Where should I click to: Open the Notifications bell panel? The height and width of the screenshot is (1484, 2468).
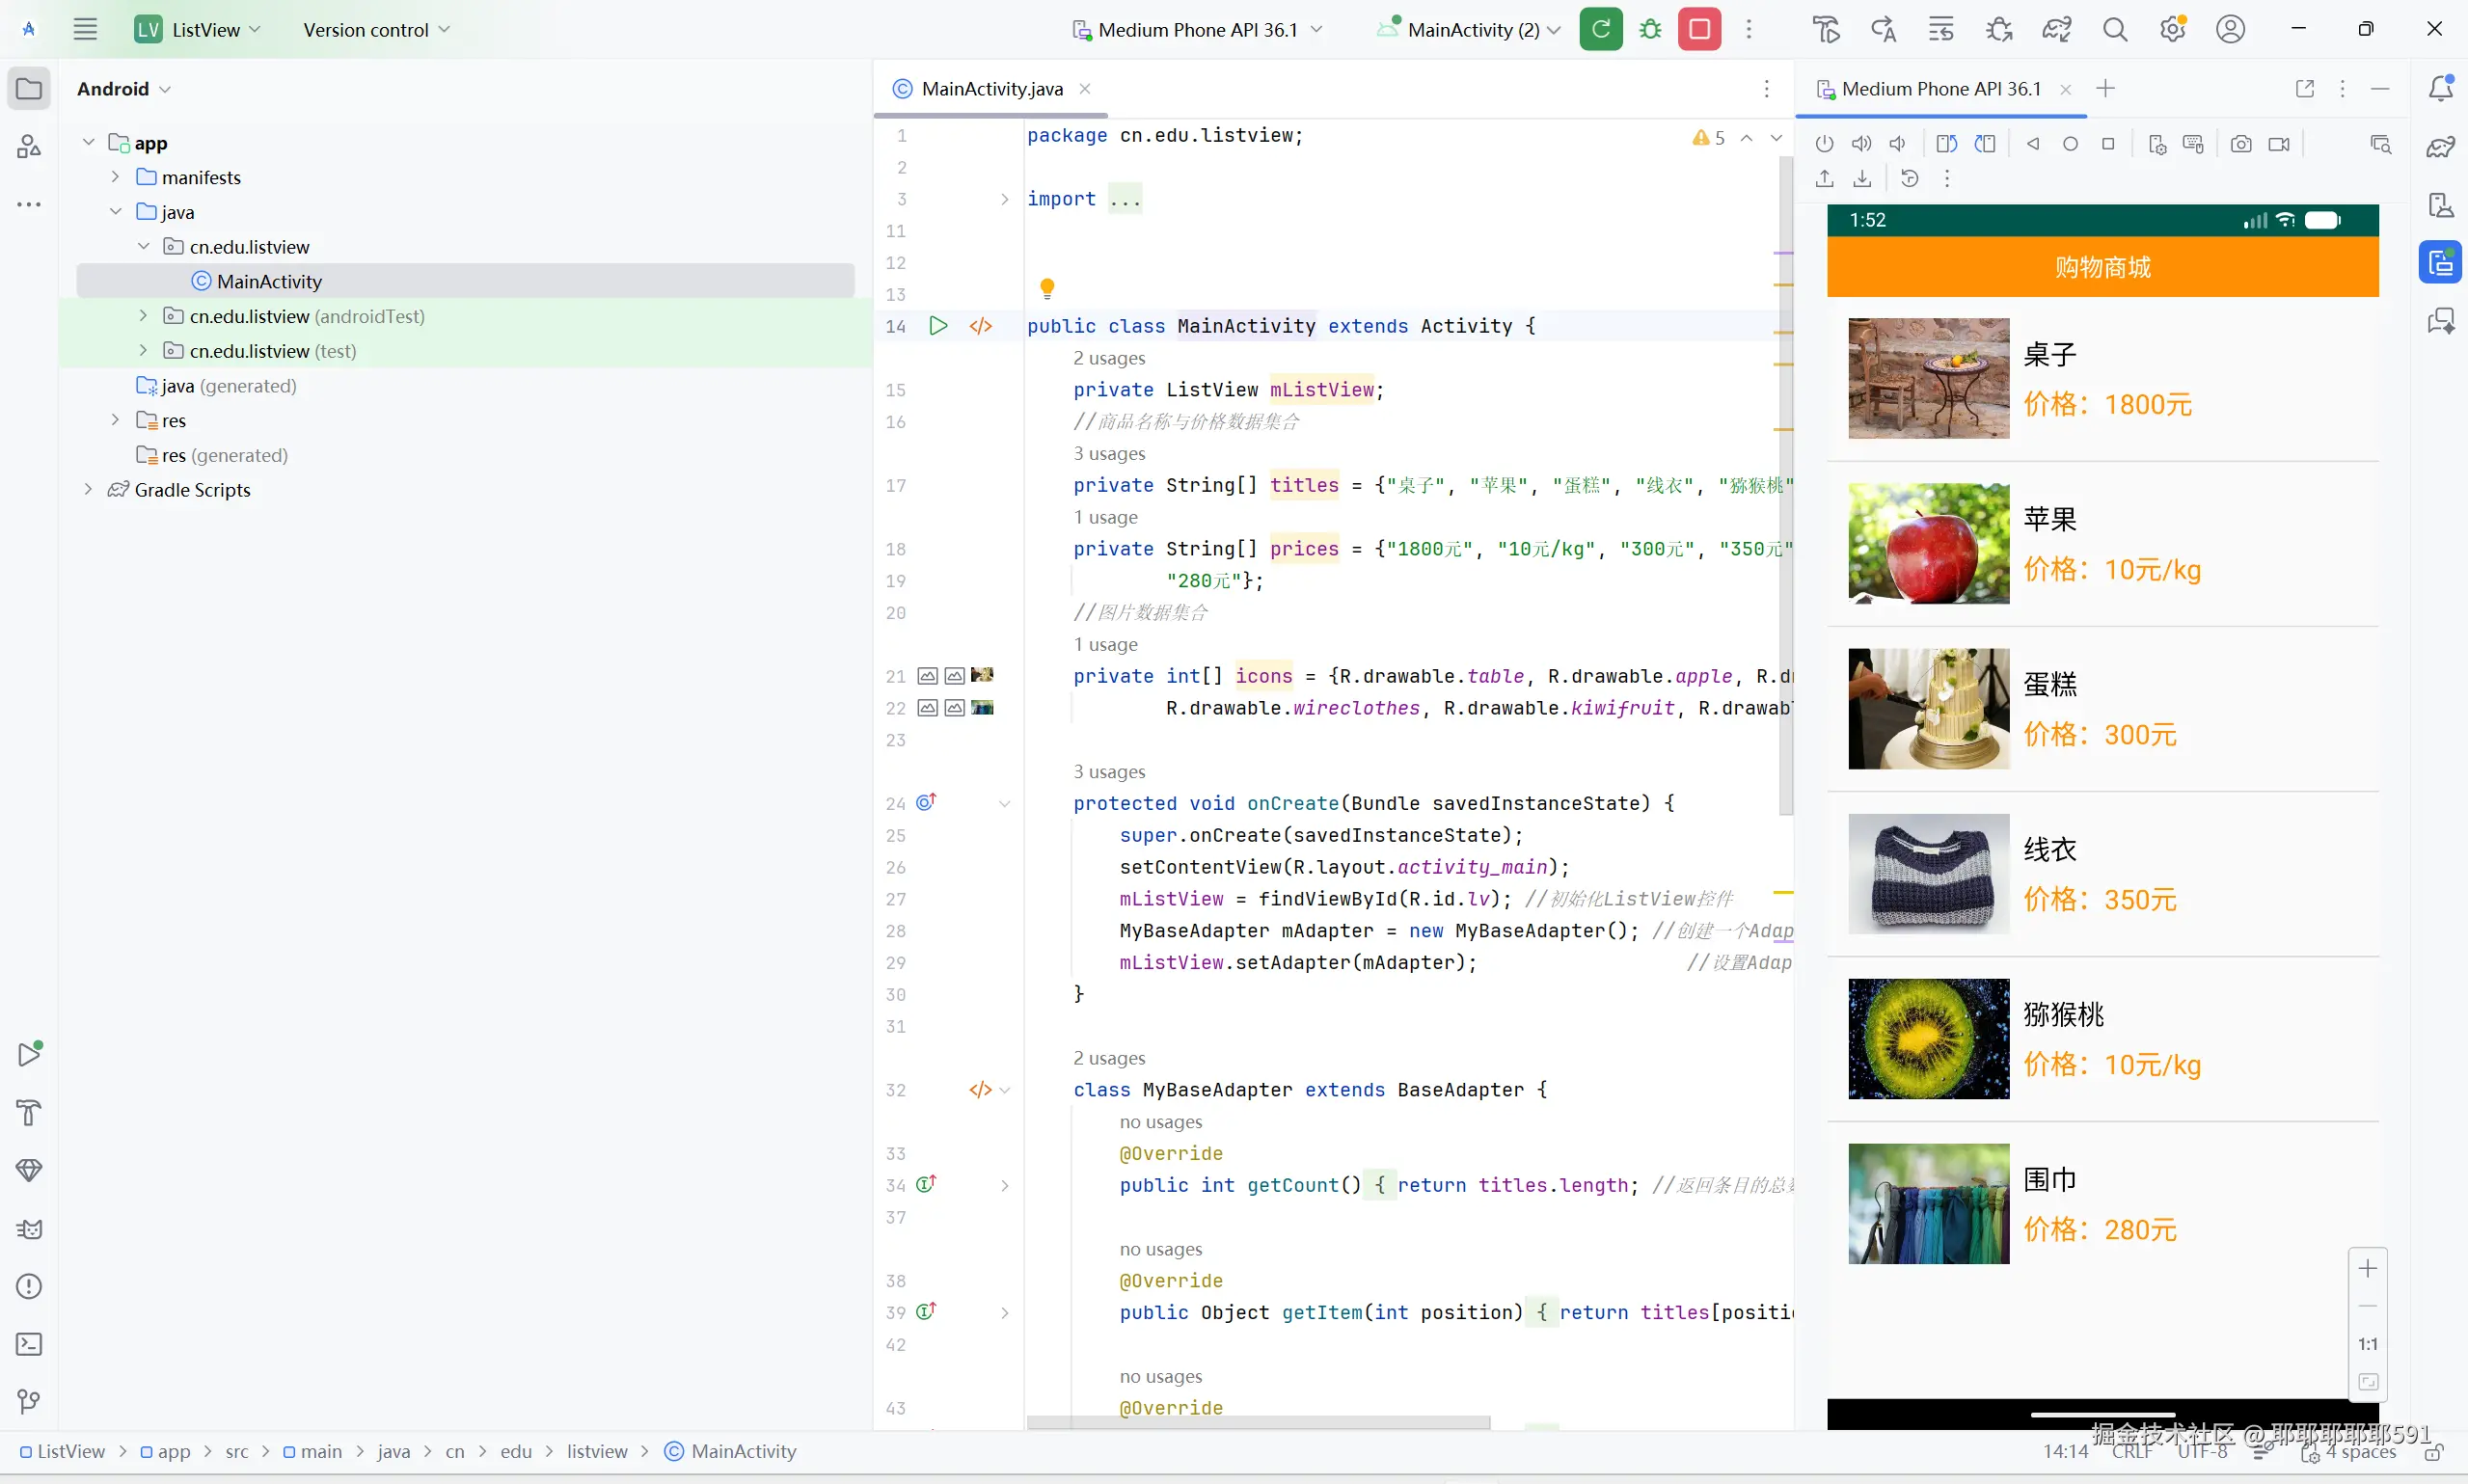[2440, 88]
